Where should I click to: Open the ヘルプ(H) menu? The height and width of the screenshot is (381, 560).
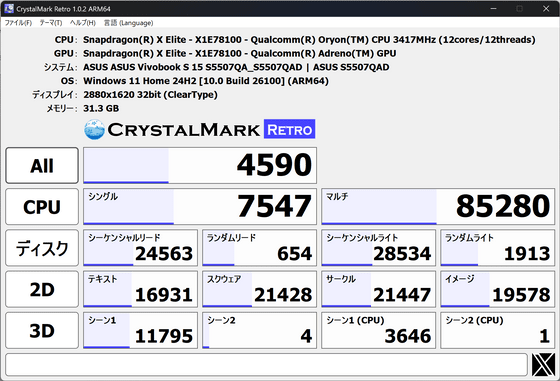pos(83,23)
